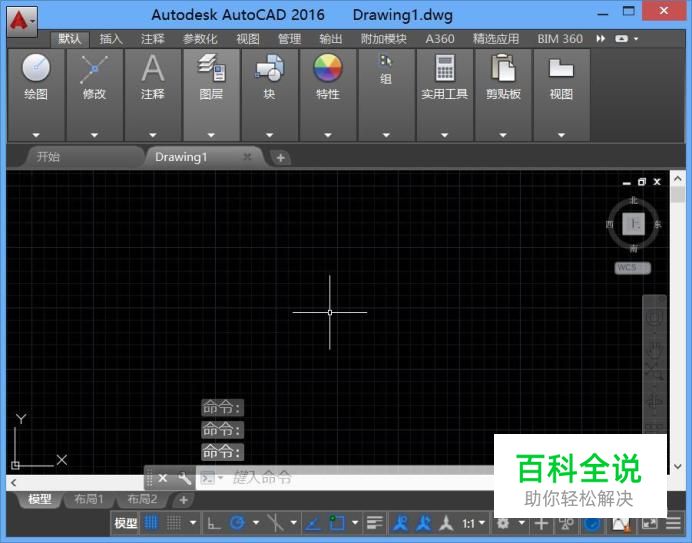The height and width of the screenshot is (543, 692).
Task: Close the command line with X icon
Action: [x=163, y=478]
